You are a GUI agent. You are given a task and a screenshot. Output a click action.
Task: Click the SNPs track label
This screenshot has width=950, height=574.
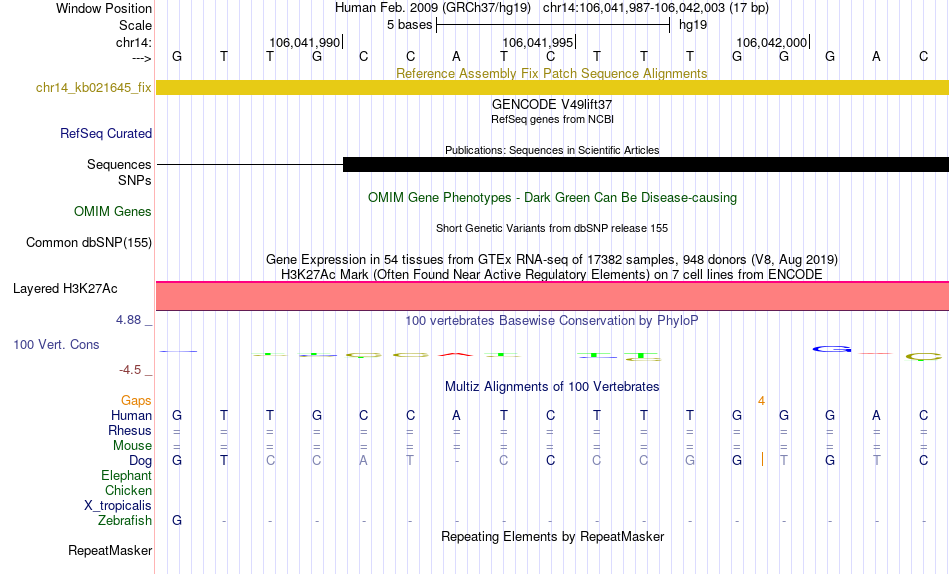(x=135, y=180)
